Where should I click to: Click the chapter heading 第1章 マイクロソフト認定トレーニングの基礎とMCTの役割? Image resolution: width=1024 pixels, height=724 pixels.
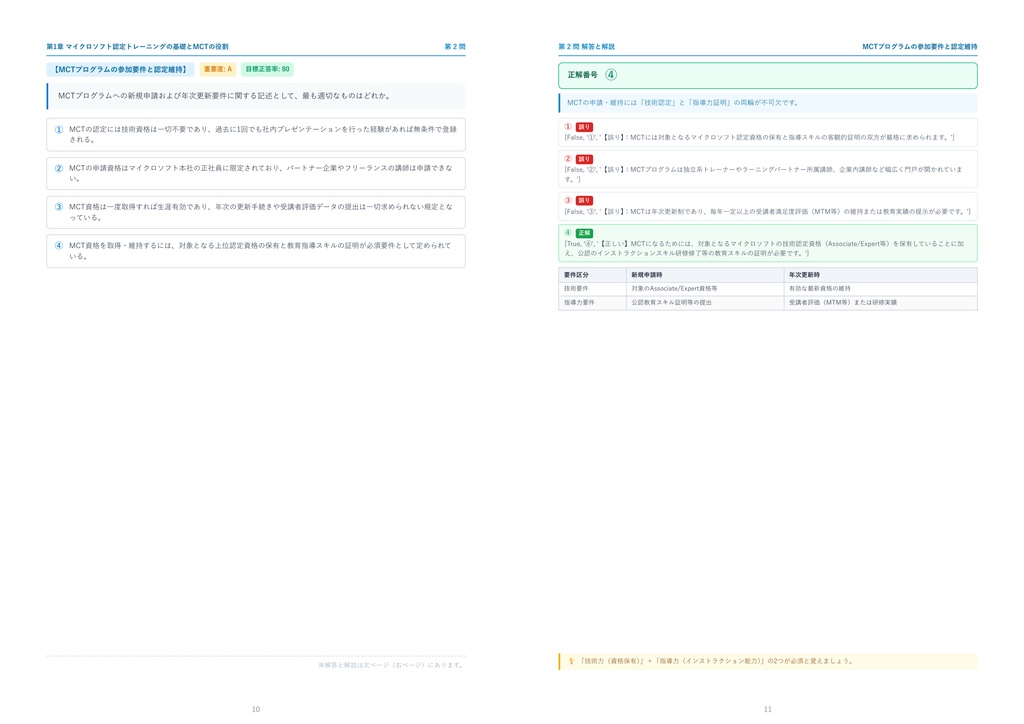pos(137,47)
